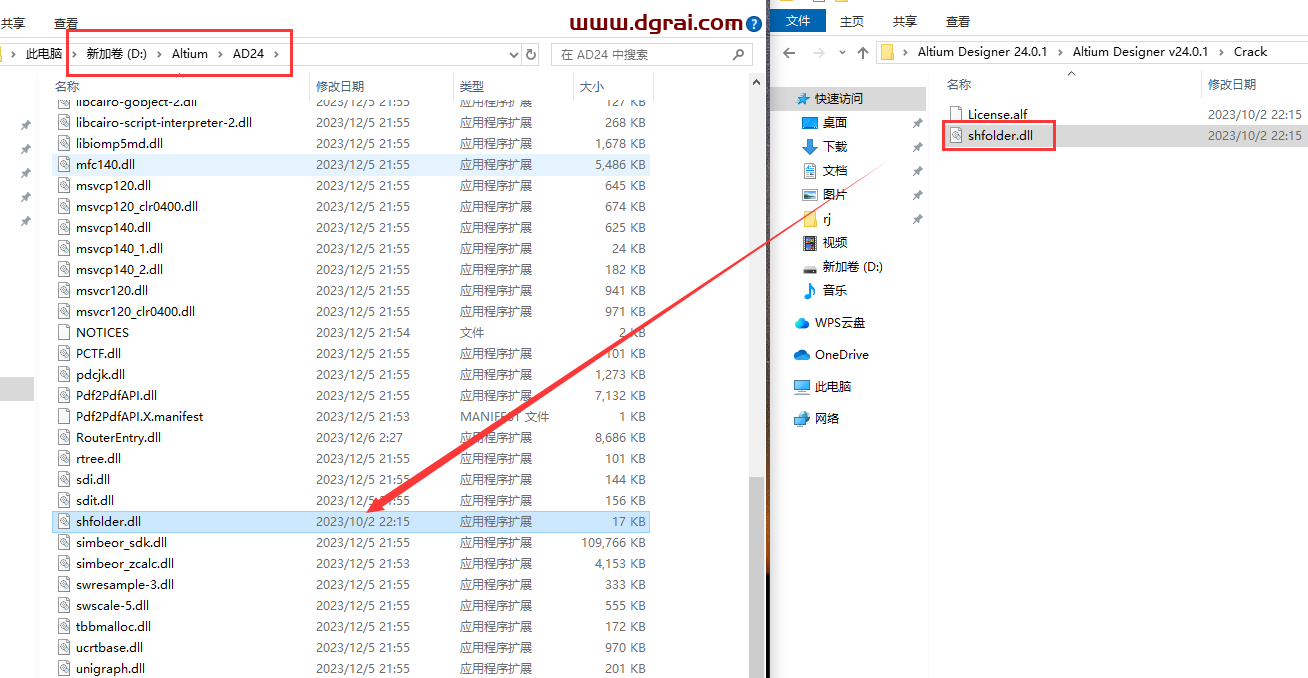Expand the chevron after 新加卷 (D:) in path
Screen dimensions: 1308x678
pos(159,54)
